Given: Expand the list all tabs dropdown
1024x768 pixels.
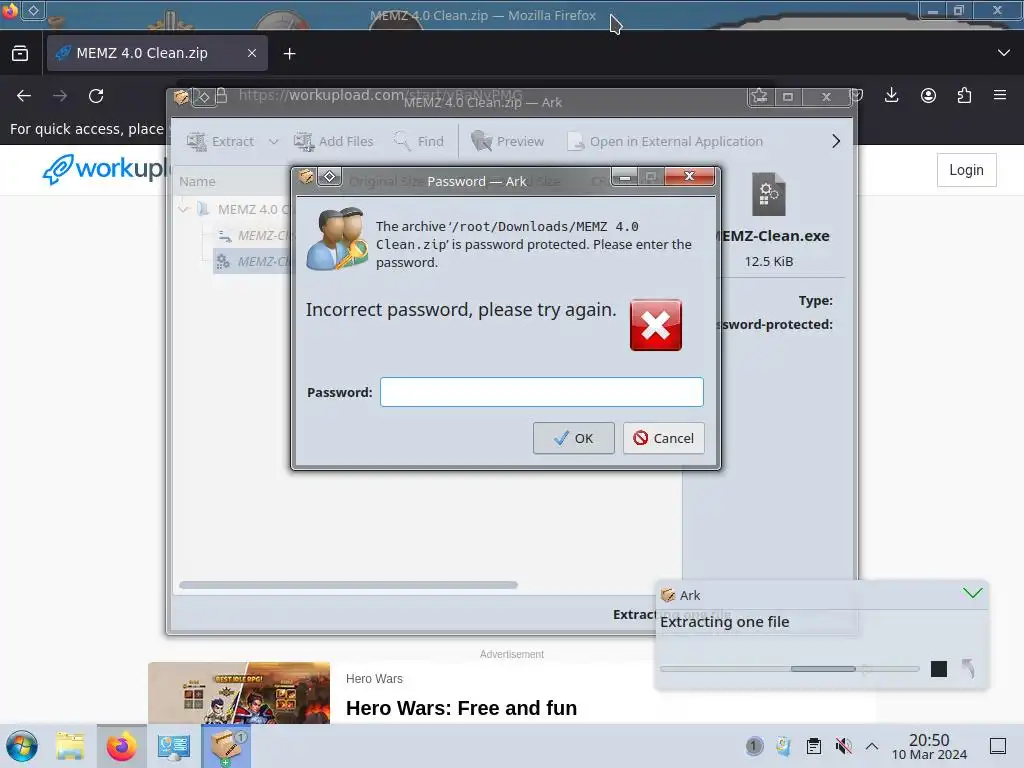Looking at the screenshot, I should click(1004, 53).
